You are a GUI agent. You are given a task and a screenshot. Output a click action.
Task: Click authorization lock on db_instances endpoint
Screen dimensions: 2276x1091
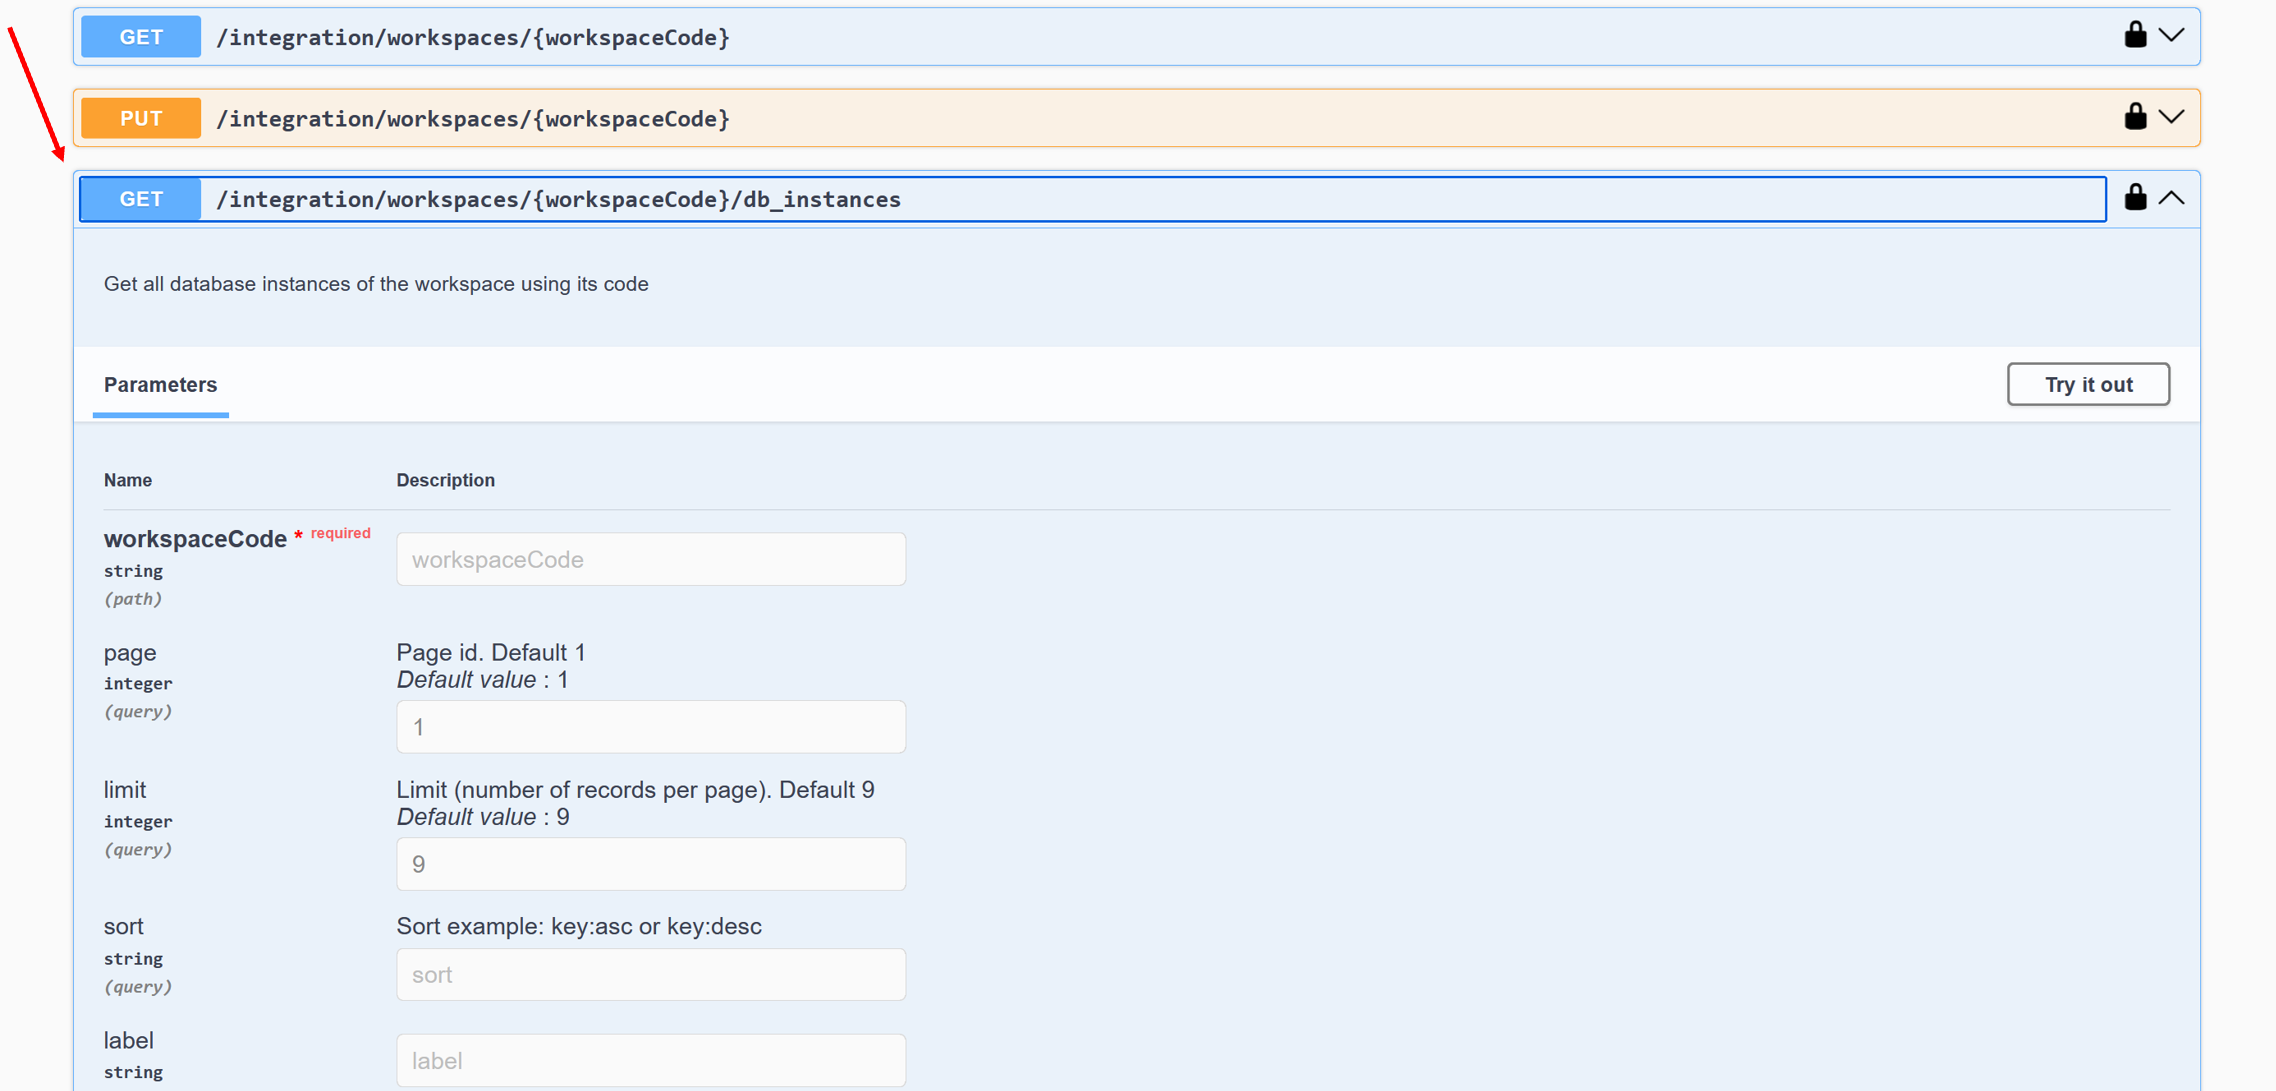[2134, 198]
